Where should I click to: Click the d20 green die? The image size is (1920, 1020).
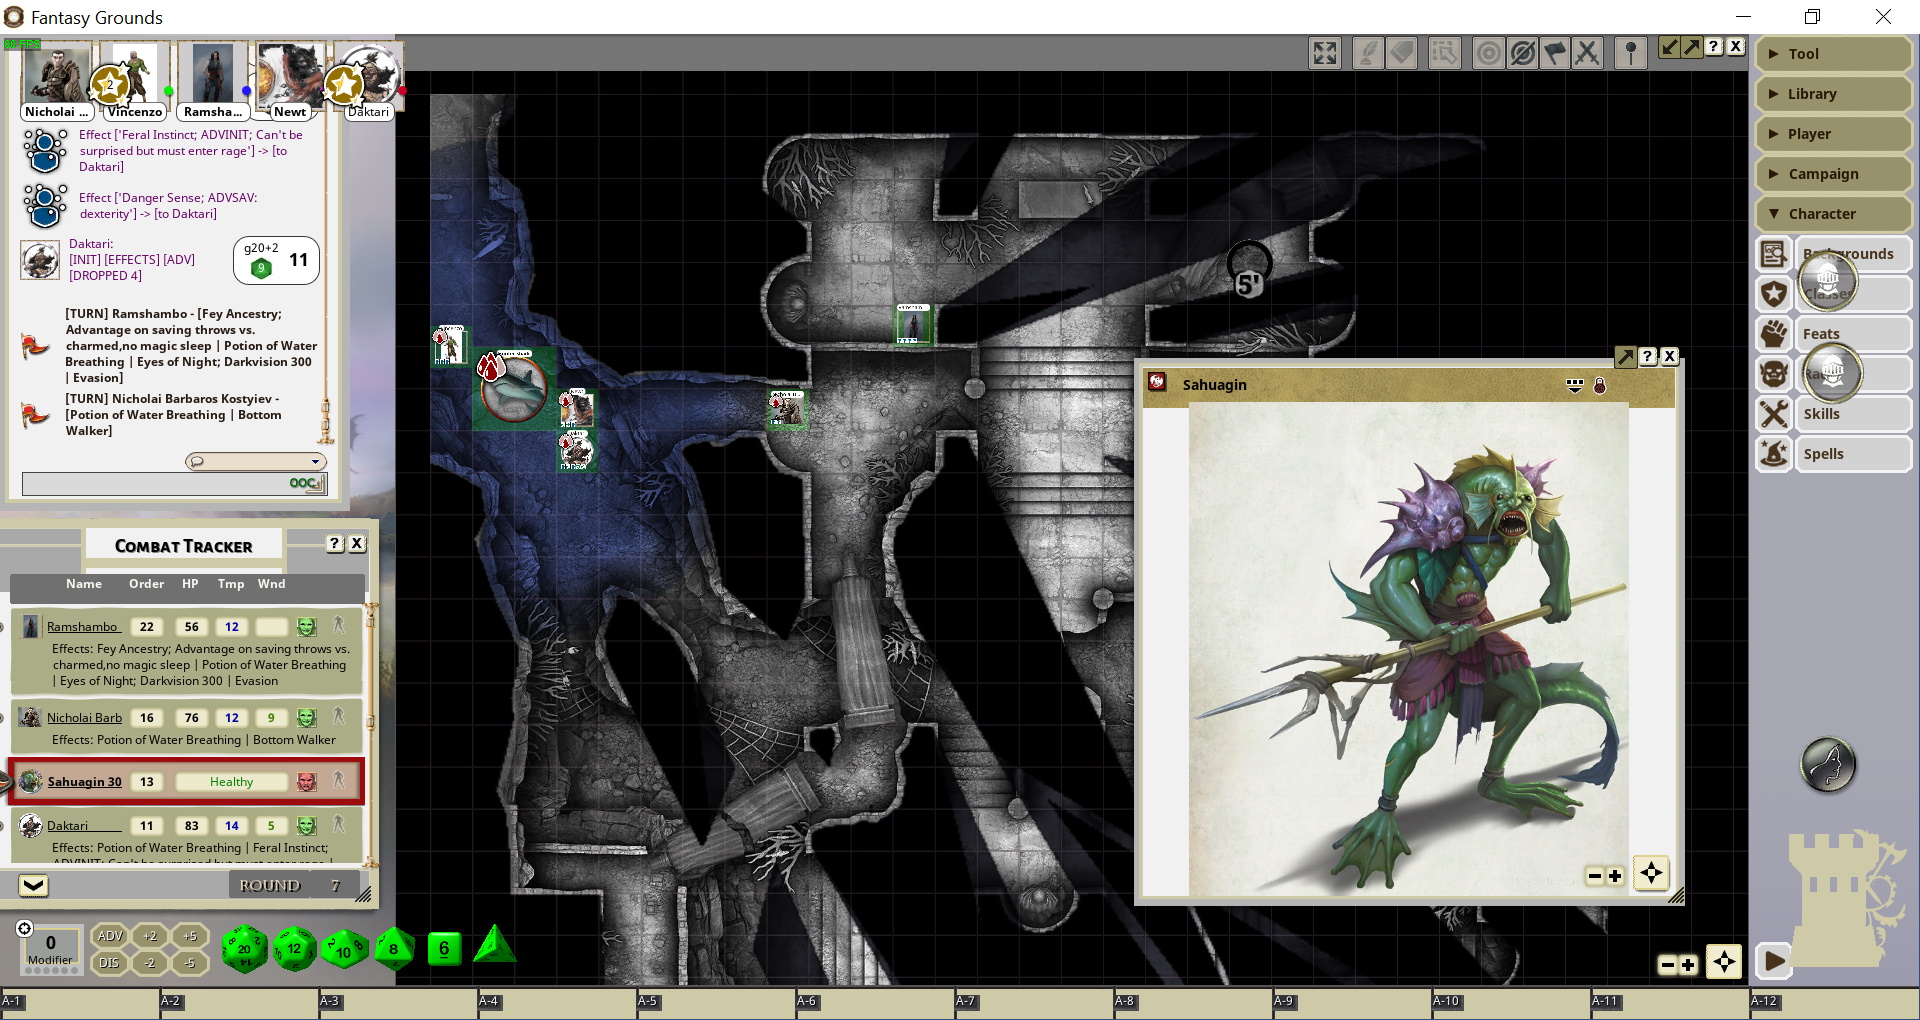(x=244, y=948)
